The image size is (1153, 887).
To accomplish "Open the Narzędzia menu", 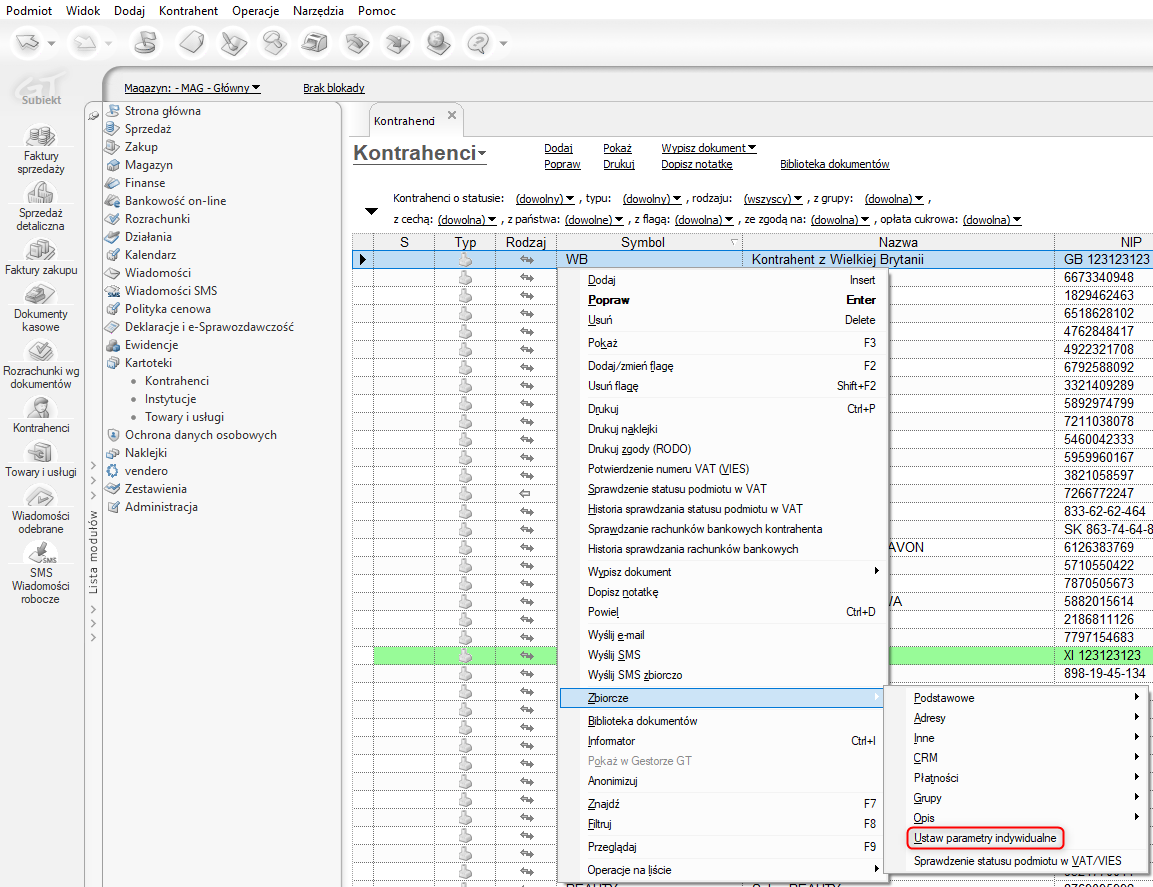I will (x=318, y=11).
